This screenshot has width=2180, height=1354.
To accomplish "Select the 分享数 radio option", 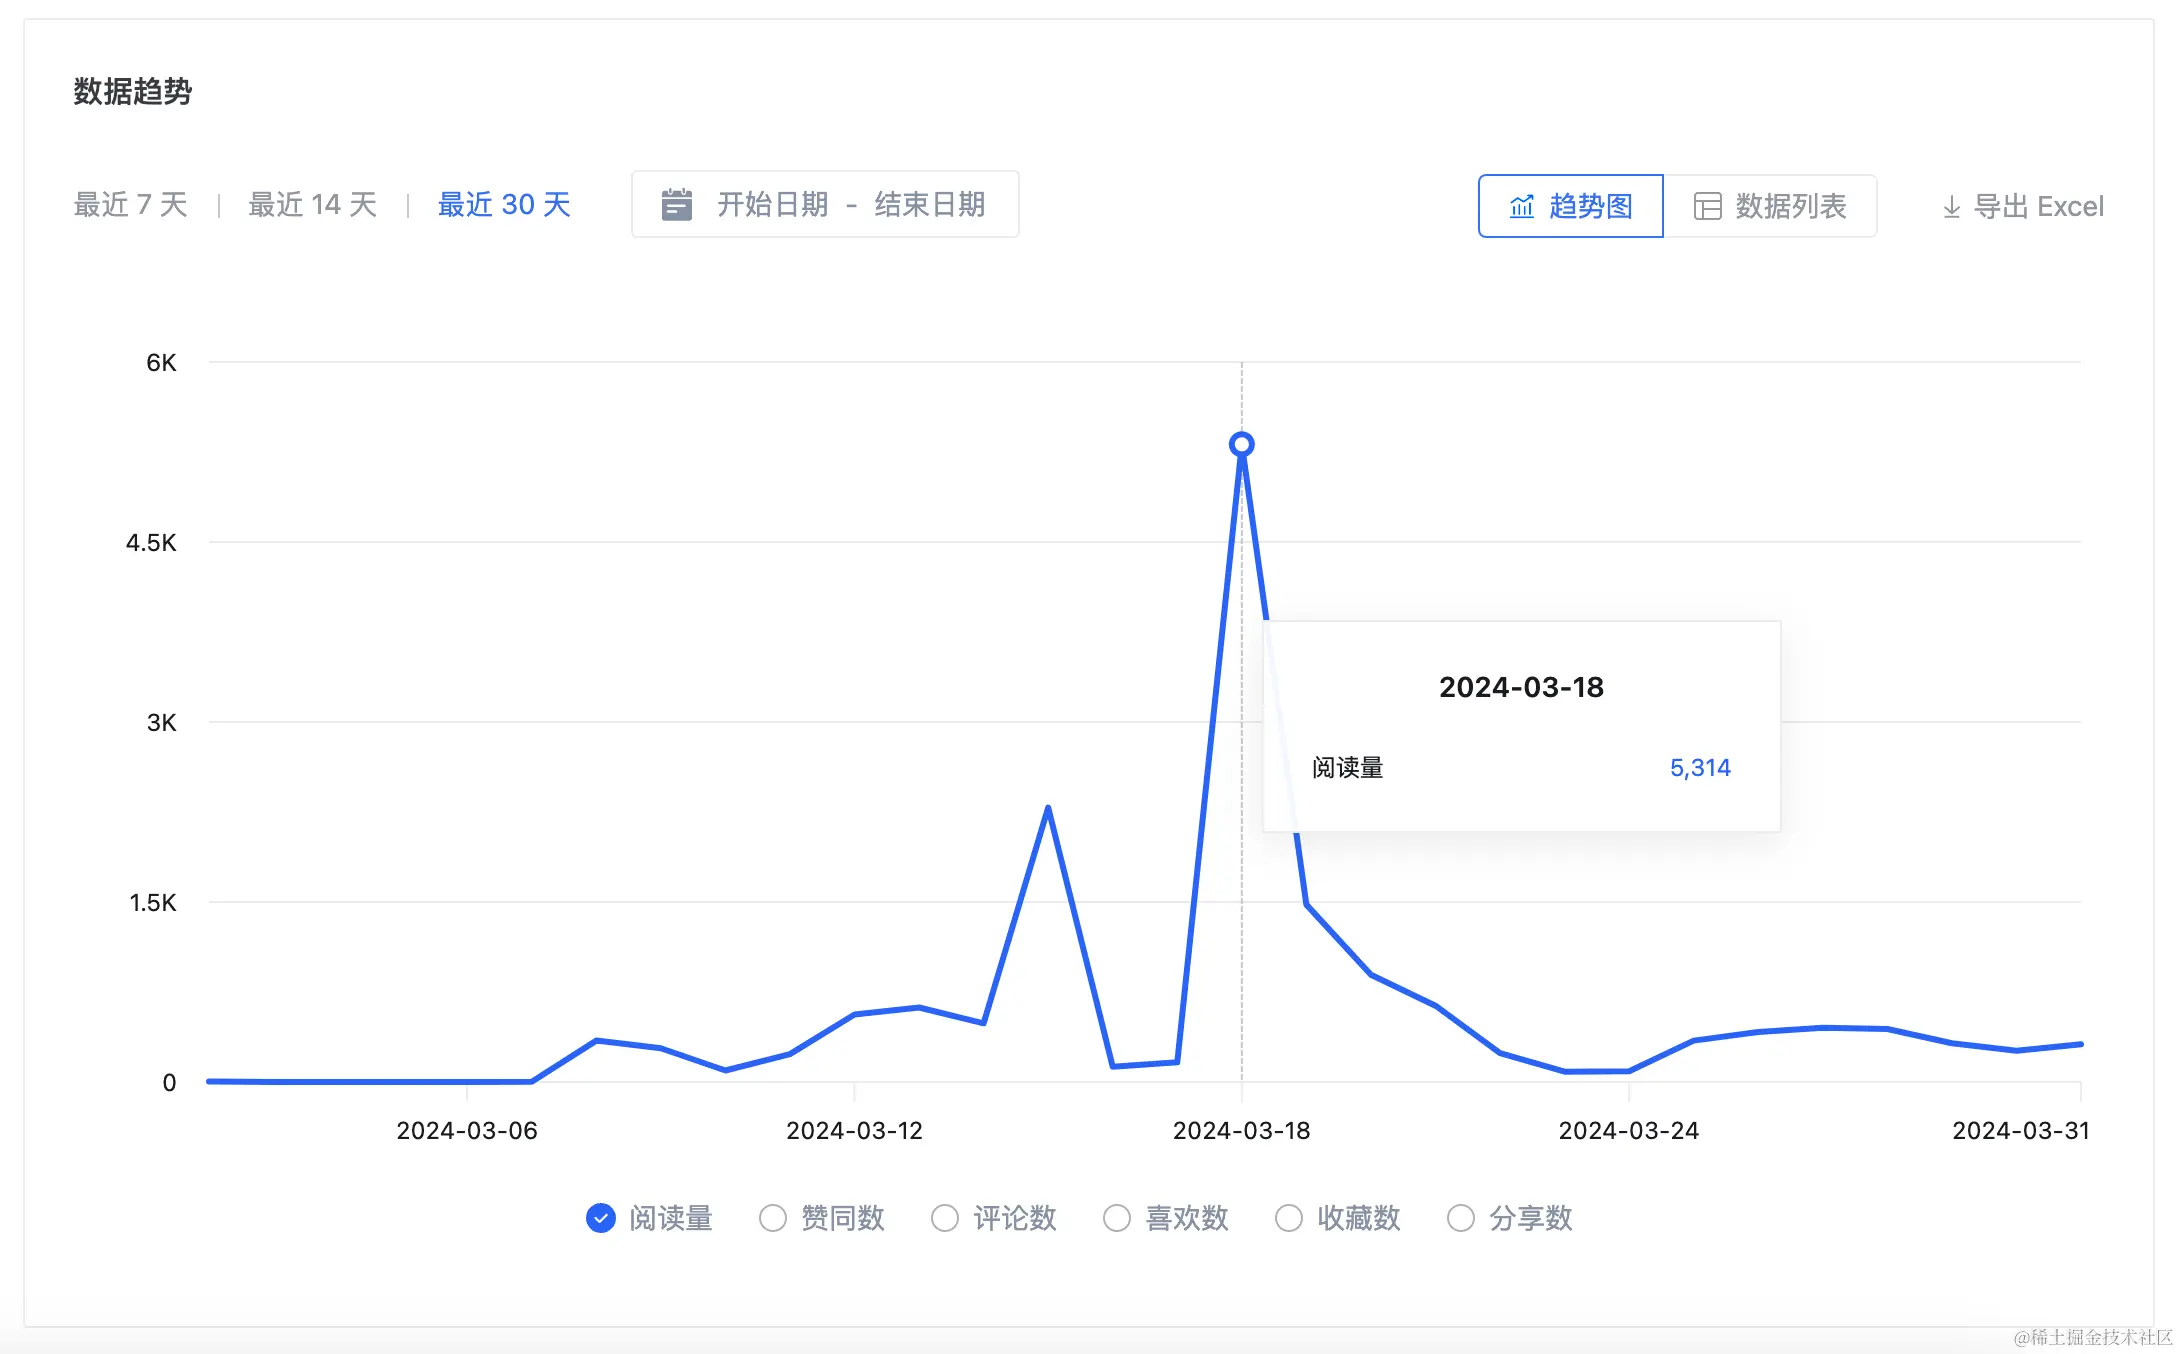I will point(1461,1218).
